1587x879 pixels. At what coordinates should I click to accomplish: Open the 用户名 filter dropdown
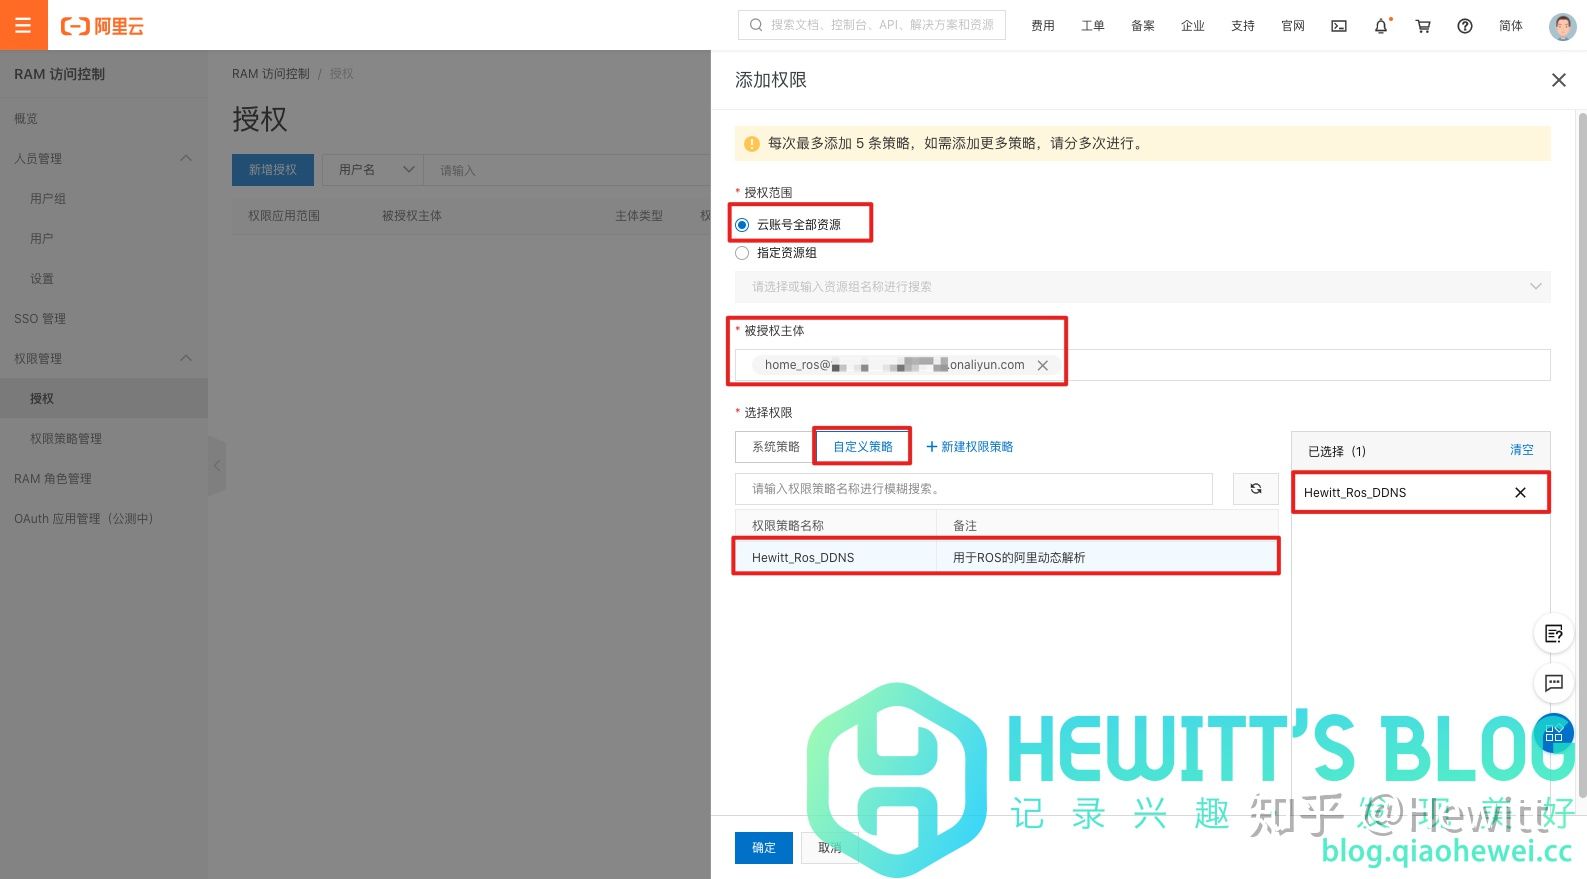coord(373,170)
